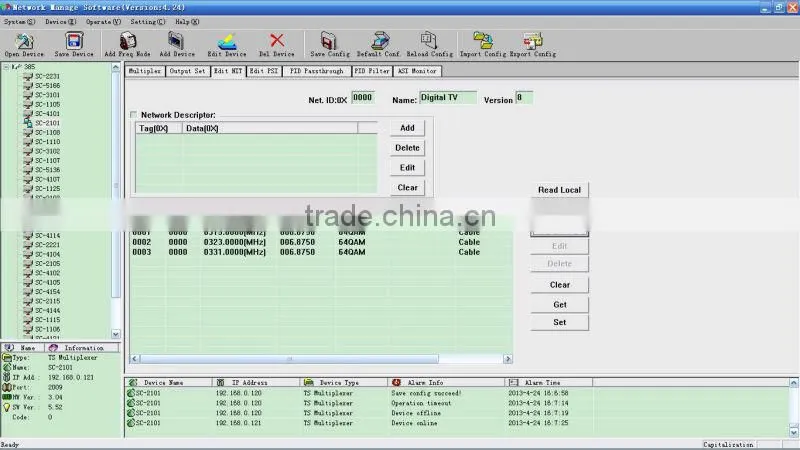The width and height of the screenshot is (800, 450).
Task: Click Clear below the greyed Delete button
Action: point(559,285)
